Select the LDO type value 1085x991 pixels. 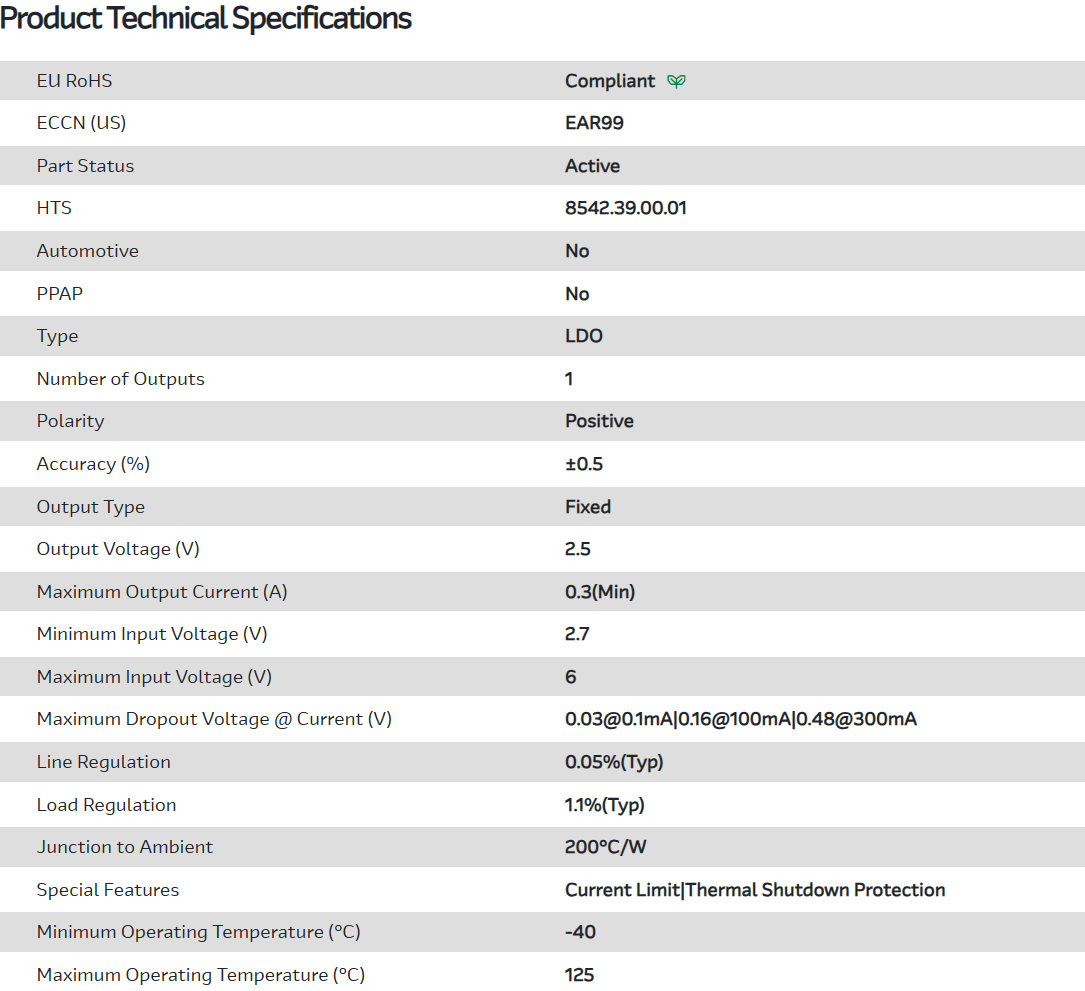(584, 336)
